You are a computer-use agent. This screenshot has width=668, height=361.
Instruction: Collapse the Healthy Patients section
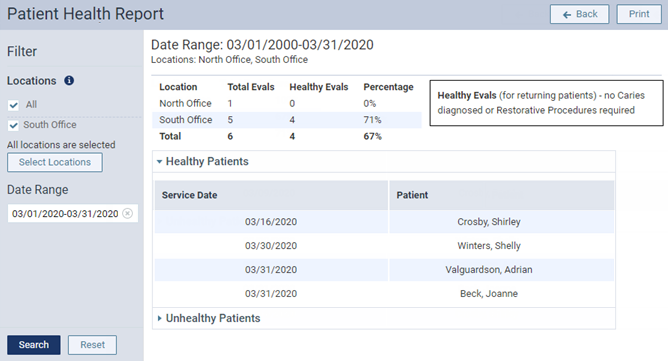click(x=159, y=162)
